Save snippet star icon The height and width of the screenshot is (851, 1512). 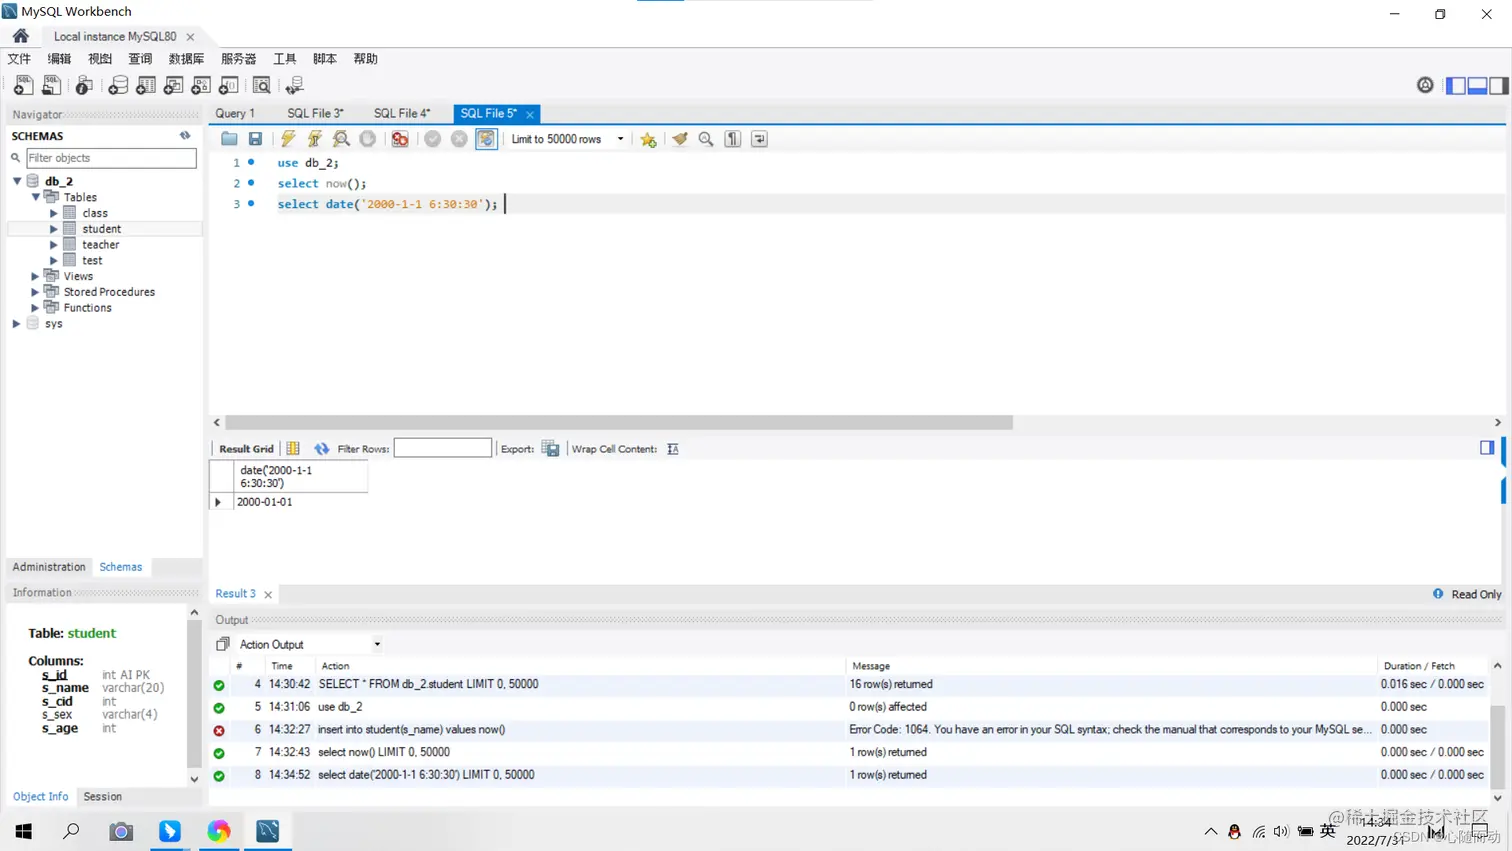tap(648, 139)
